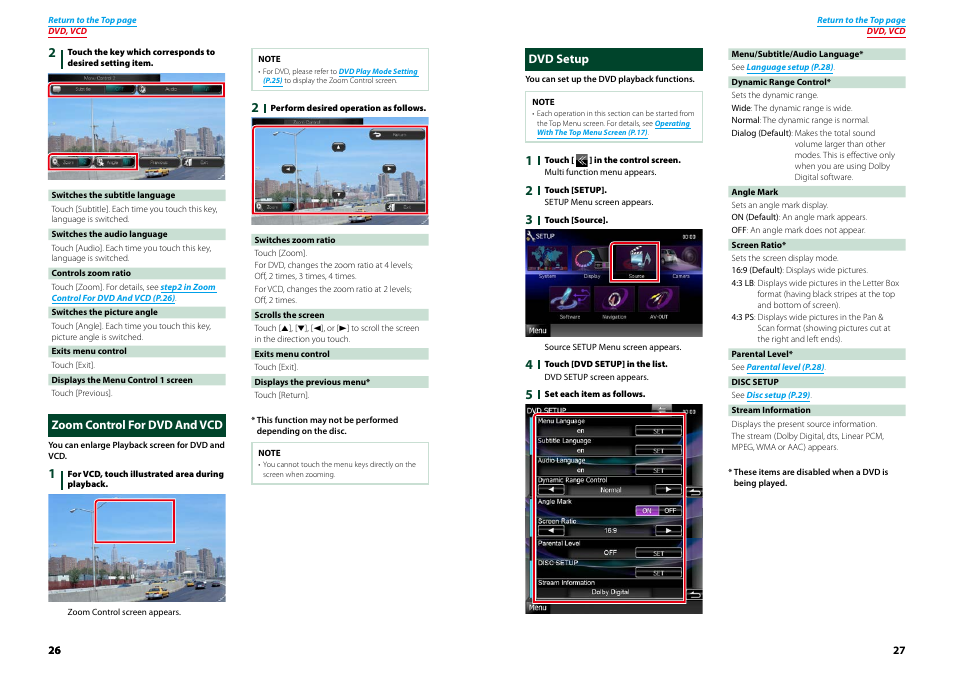The image size is (954, 677).
Task: Open Menu on DVD SETUP screen
Action: point(537,608)
